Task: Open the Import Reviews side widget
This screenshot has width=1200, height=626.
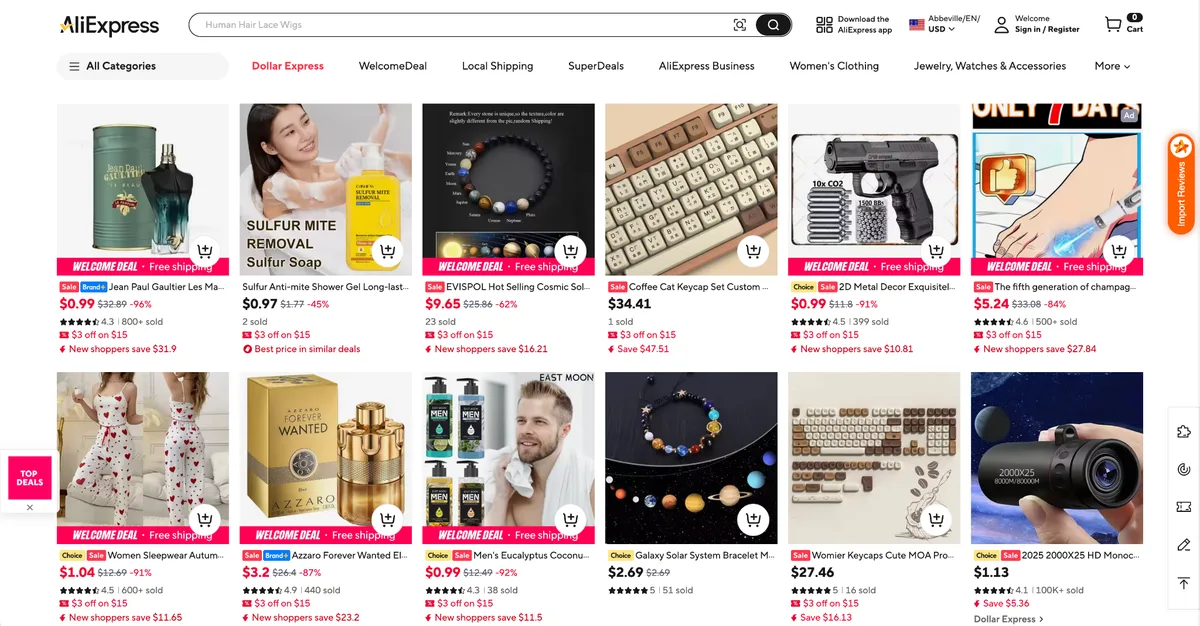Action: coord(1181,184)
